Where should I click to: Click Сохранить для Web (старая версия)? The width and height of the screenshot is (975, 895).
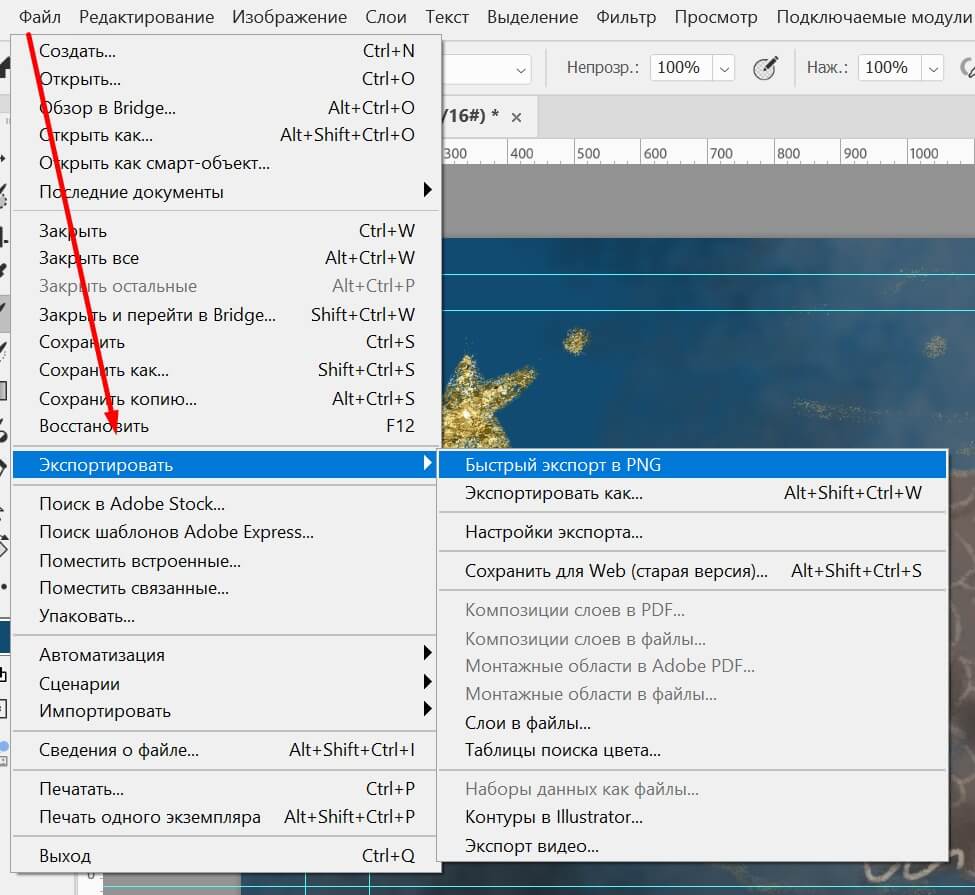(x=616, y=571)
